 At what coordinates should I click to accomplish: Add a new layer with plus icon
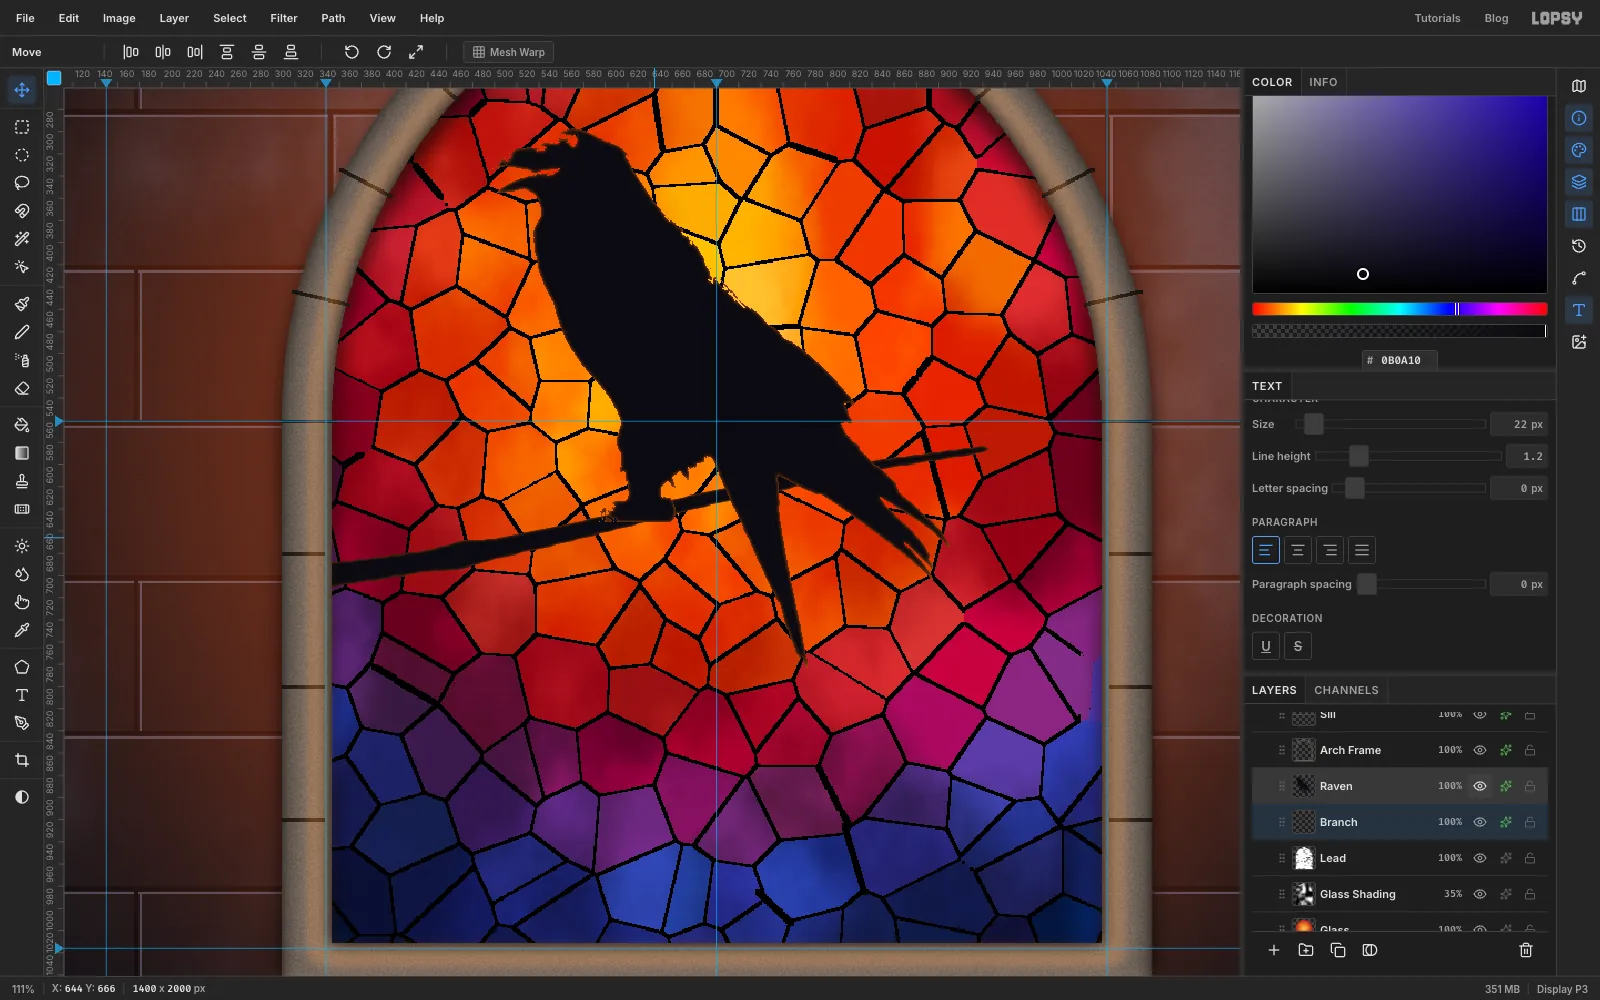1274,950
